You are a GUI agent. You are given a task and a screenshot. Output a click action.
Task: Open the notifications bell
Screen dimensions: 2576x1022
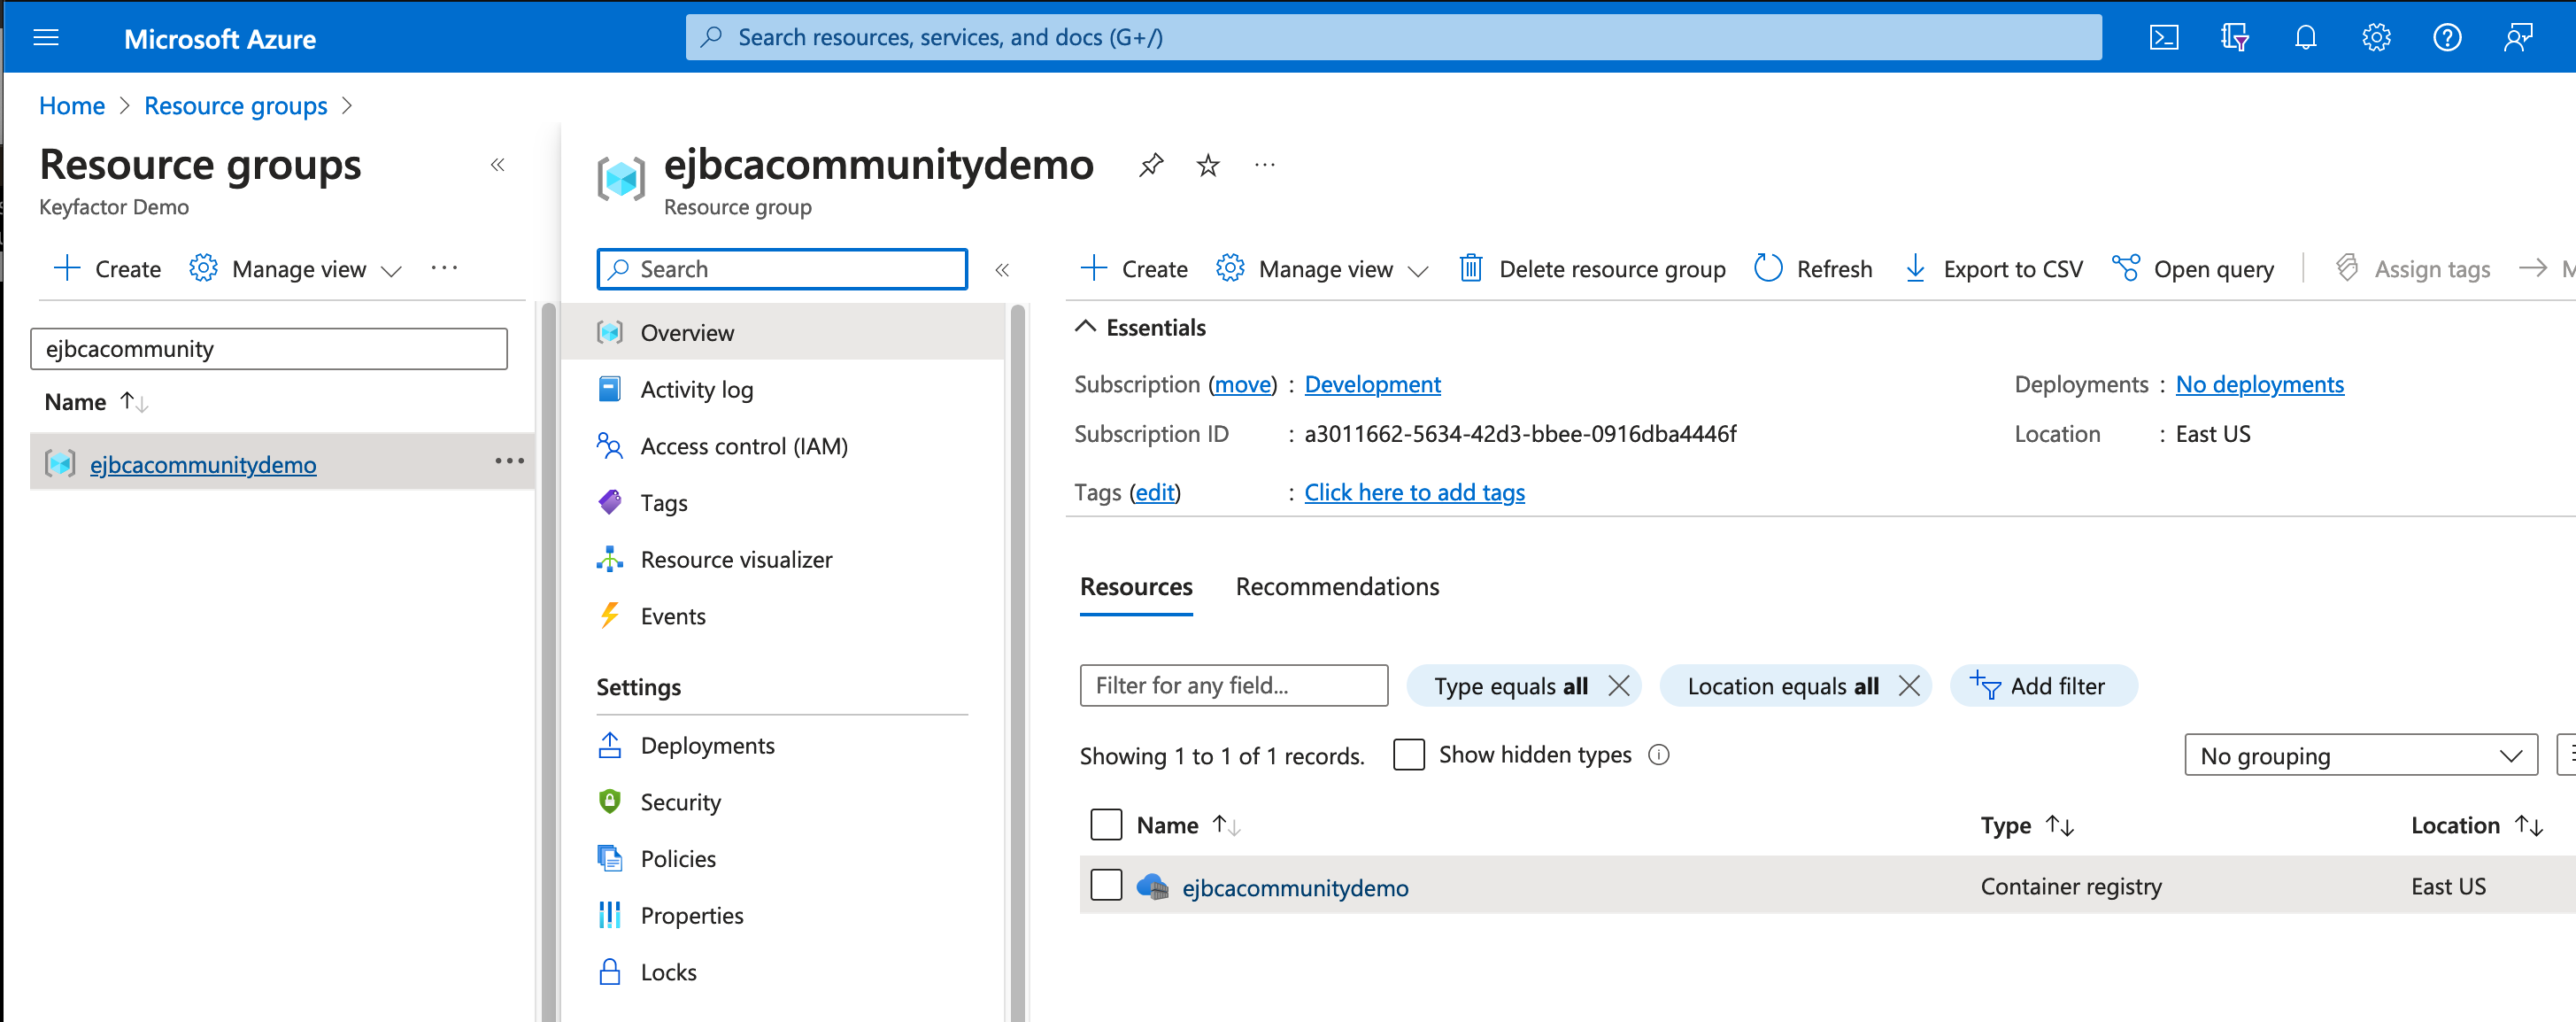pyautogui.click(x=2305, y=37)
